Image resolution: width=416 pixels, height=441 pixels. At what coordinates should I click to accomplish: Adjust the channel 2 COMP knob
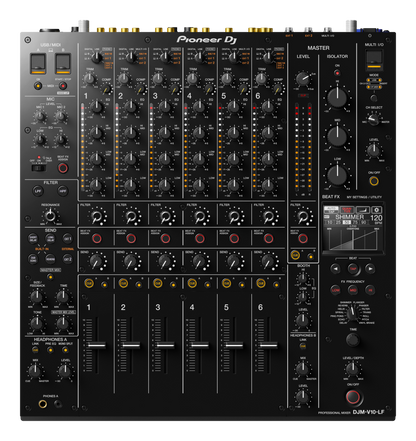[x=141, y=89]
